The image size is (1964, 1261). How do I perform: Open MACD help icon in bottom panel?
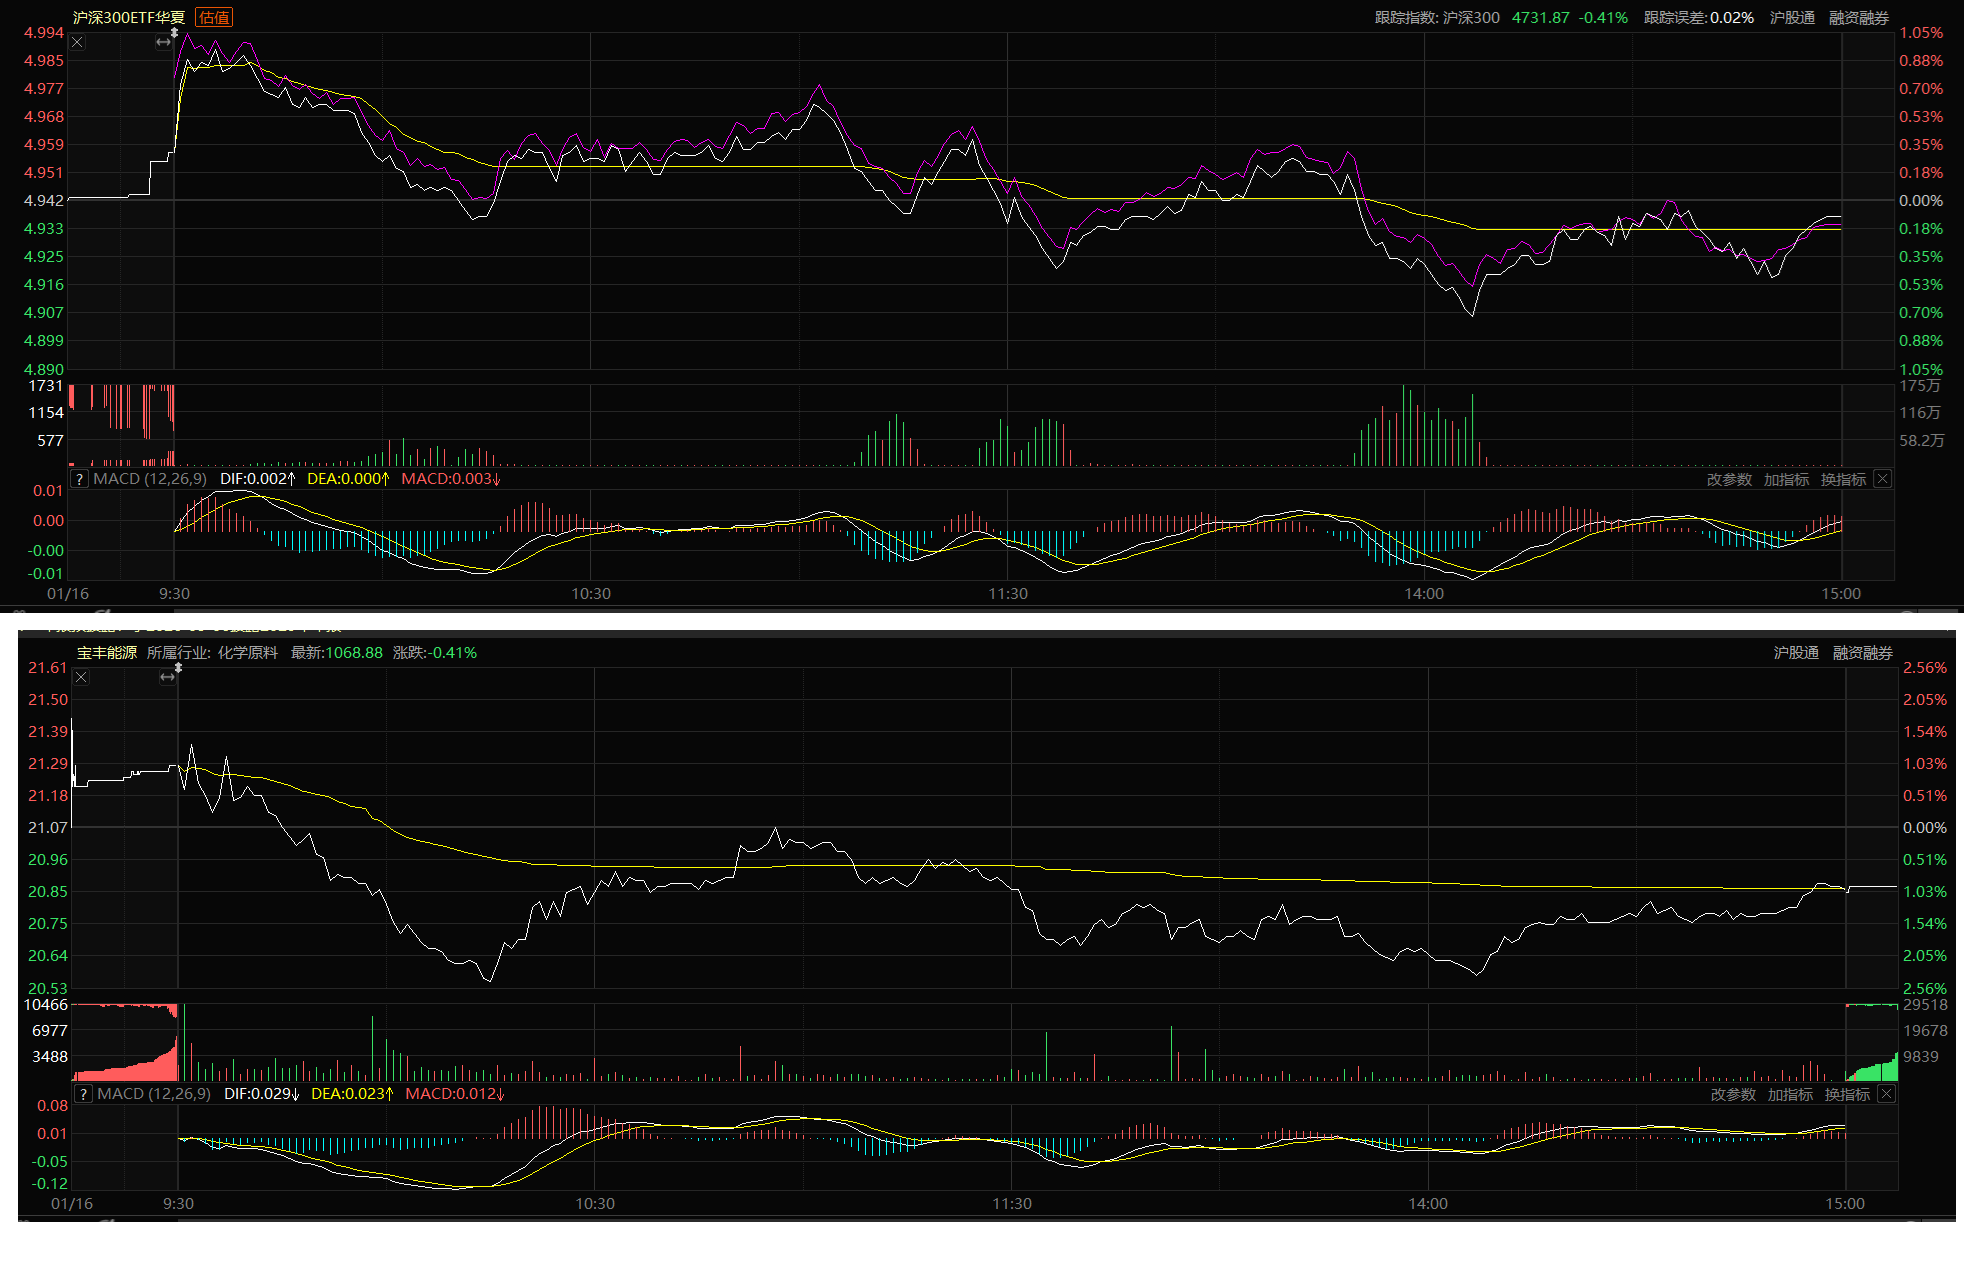pyautogui.click(x=84, y=1094)
